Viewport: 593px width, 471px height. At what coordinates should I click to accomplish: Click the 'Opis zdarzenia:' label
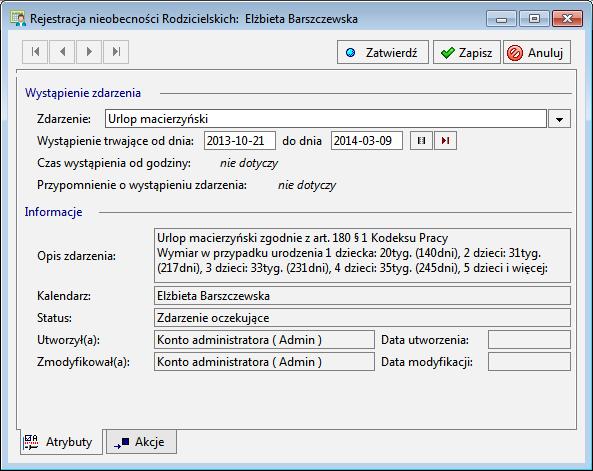pos(76,256)
